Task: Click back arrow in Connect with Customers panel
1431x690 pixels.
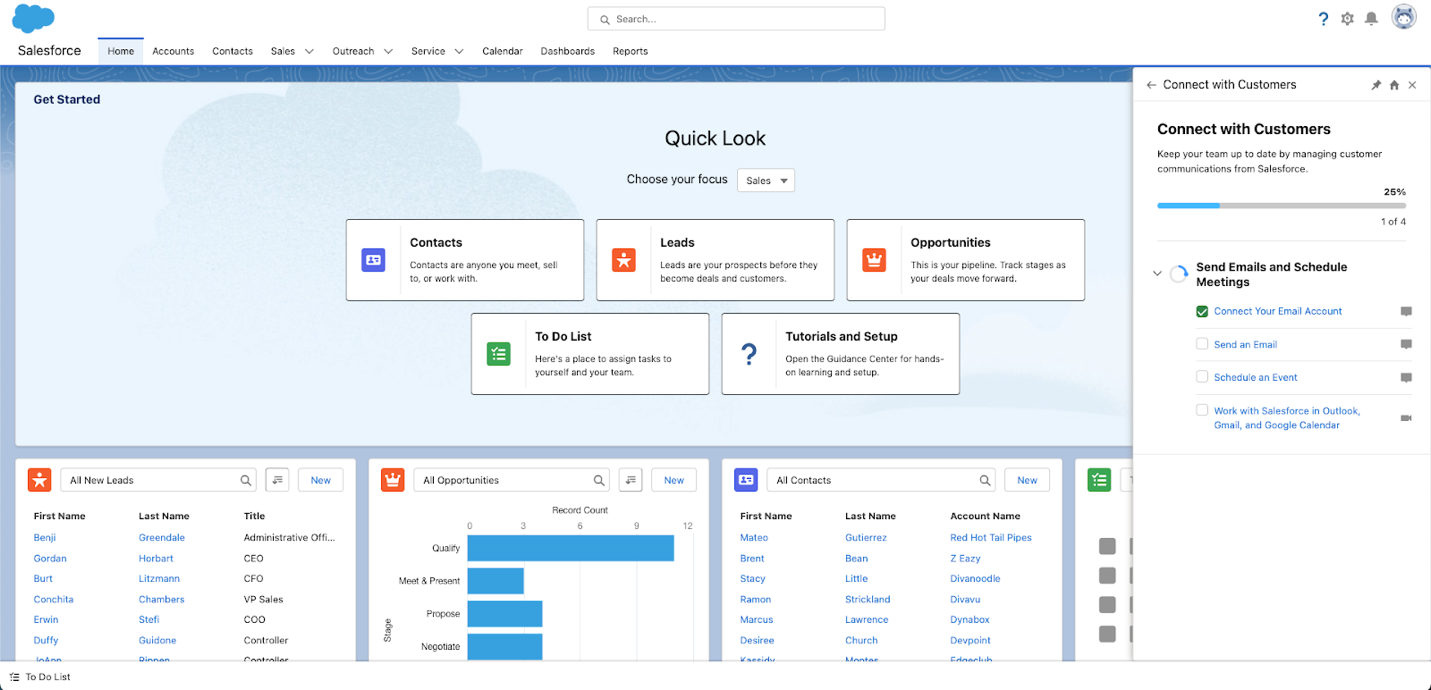Action: point(1151,85)
